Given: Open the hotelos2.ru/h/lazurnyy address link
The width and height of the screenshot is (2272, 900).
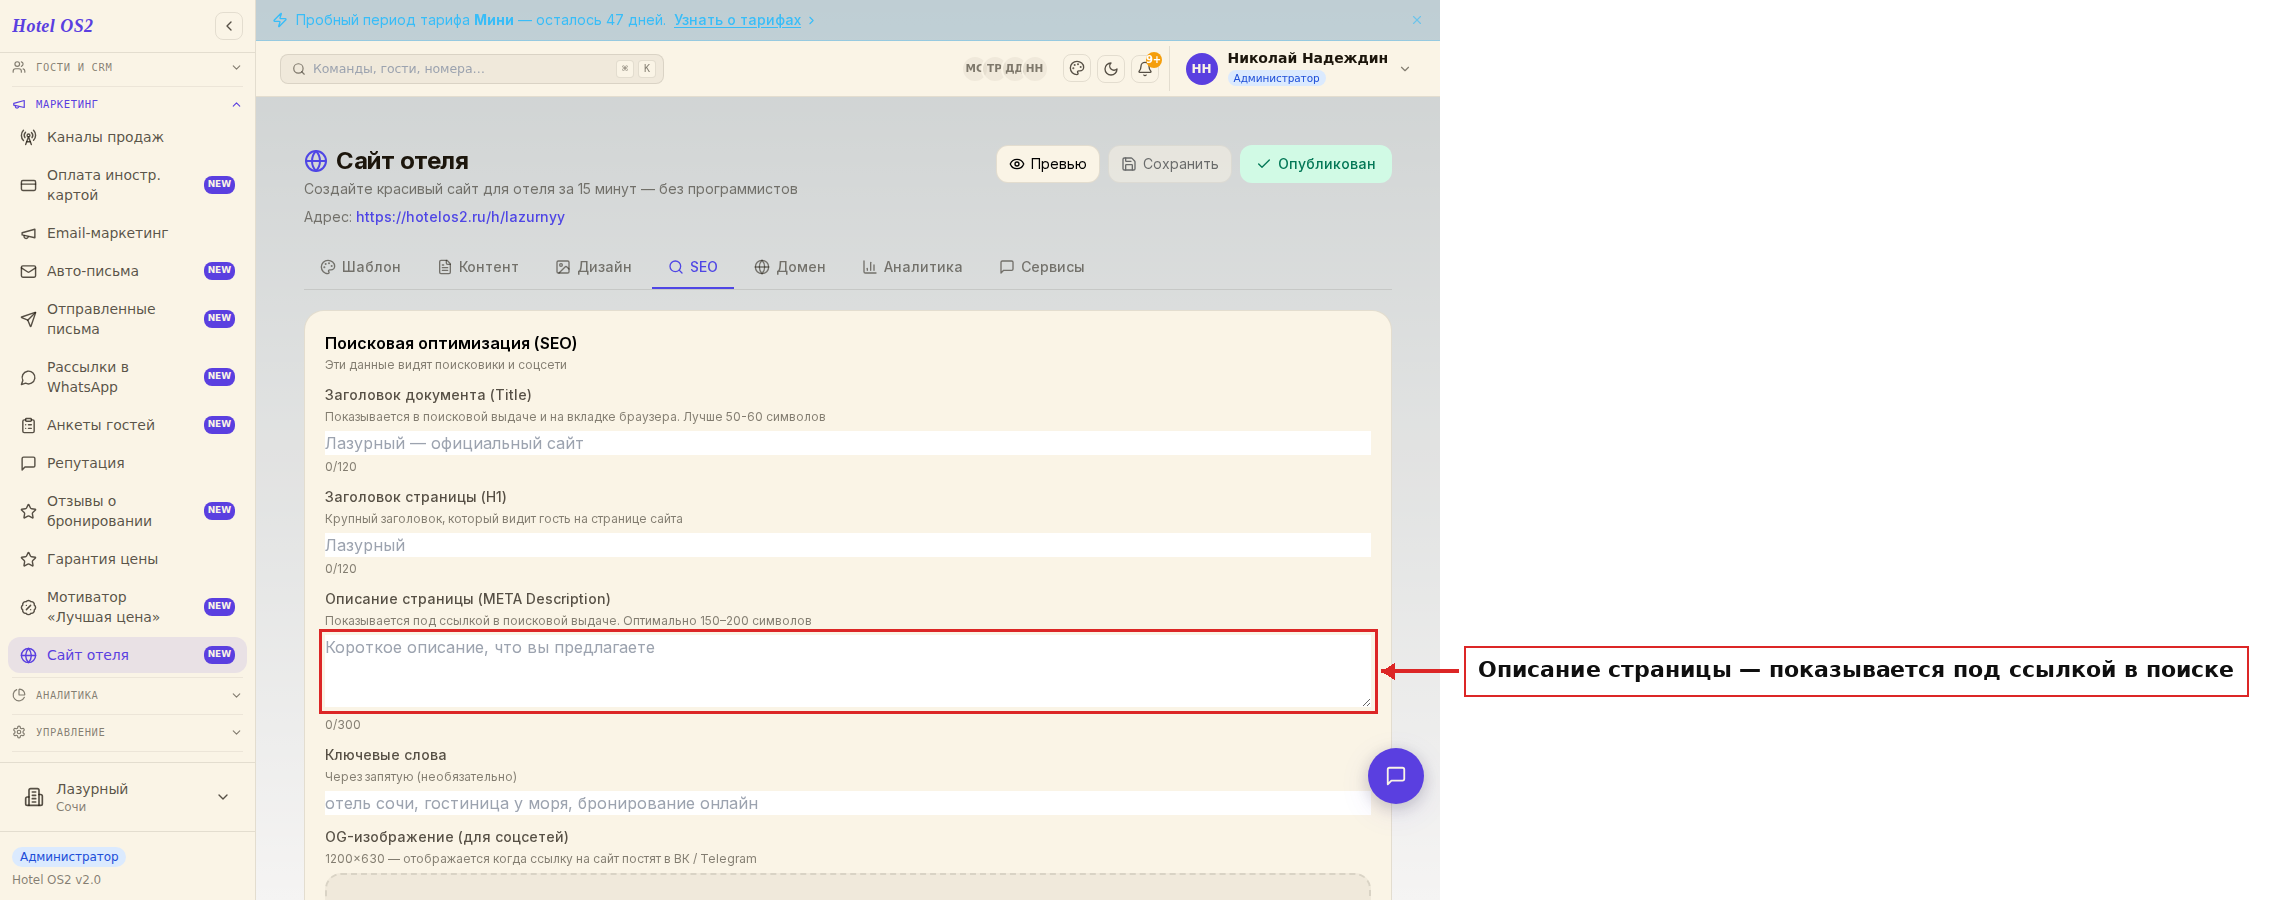Looking at the screenshot, I should point(460,217).
